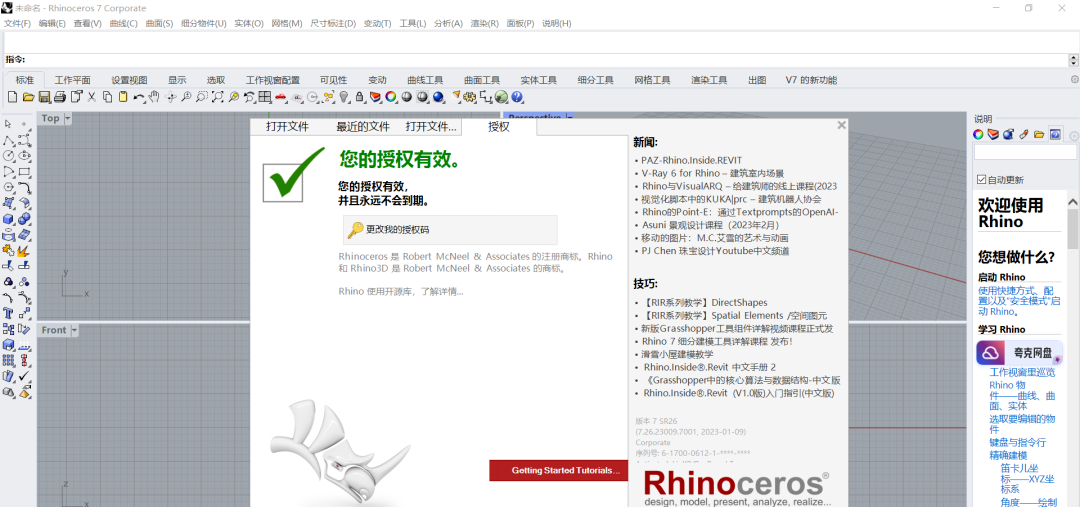Click the toolbar options gear at far right
This screenshot has width=1080, height=507.
point(1074,80)
